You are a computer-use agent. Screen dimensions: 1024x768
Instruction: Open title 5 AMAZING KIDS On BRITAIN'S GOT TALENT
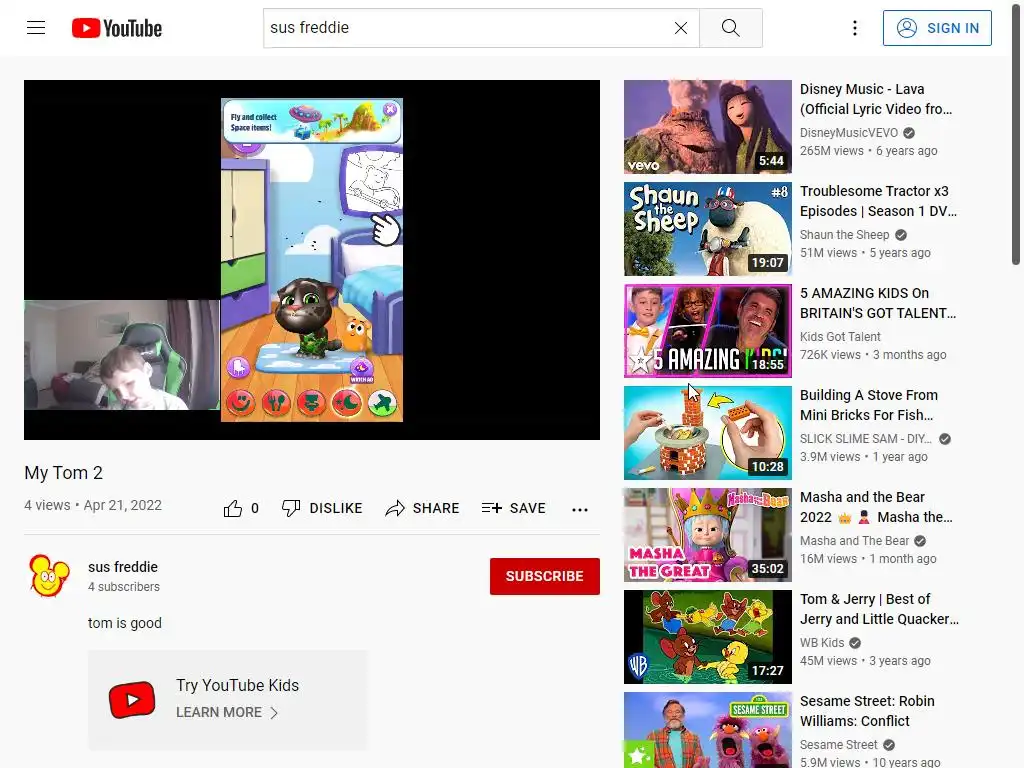click(878, 303)
